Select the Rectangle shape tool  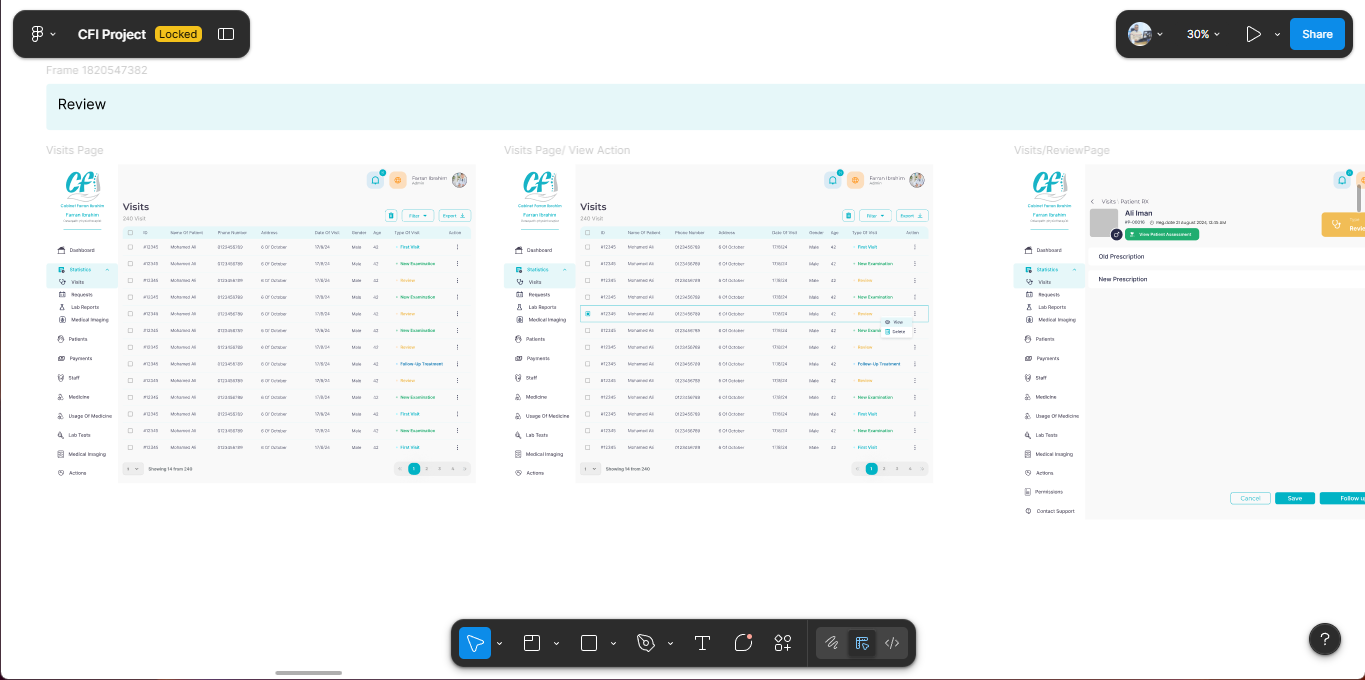[589, 643]
